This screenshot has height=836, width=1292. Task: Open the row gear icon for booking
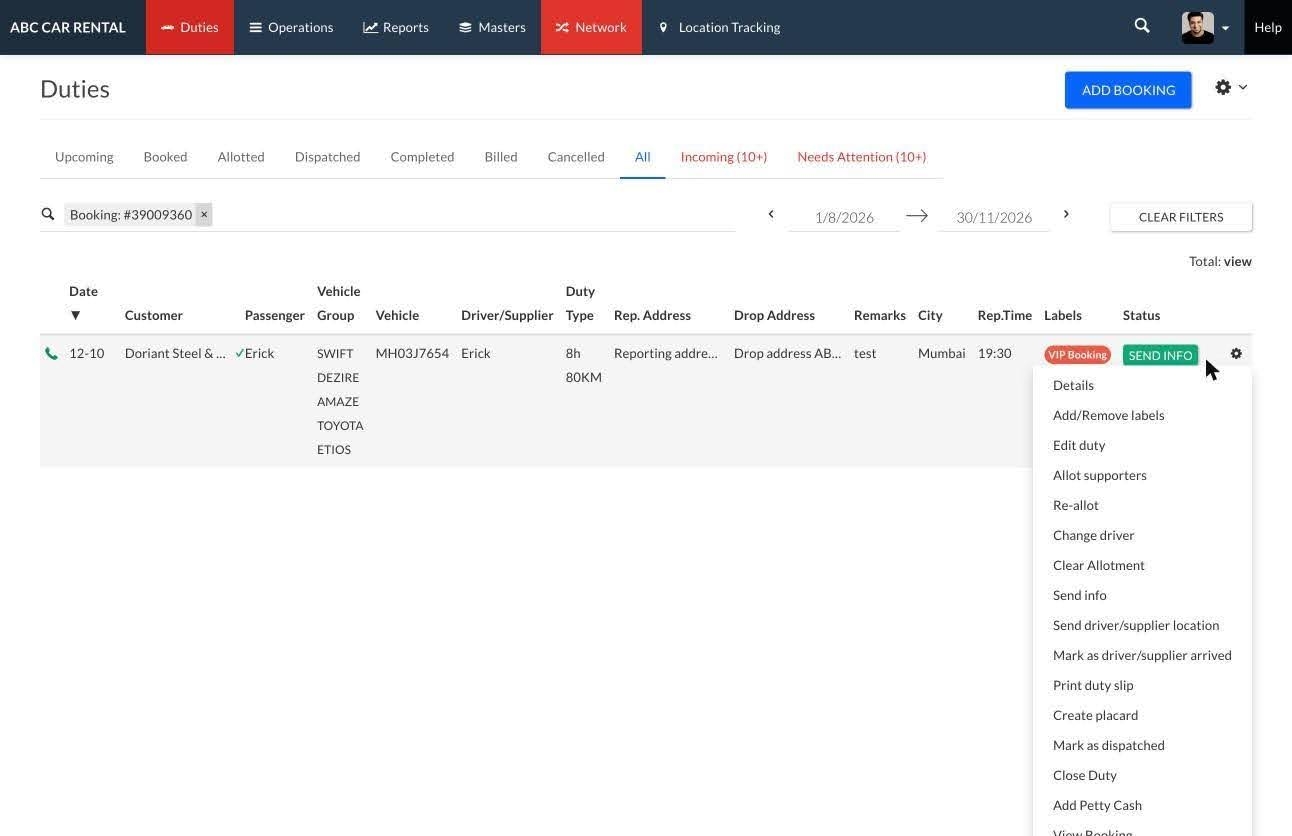coord(1236,353)
